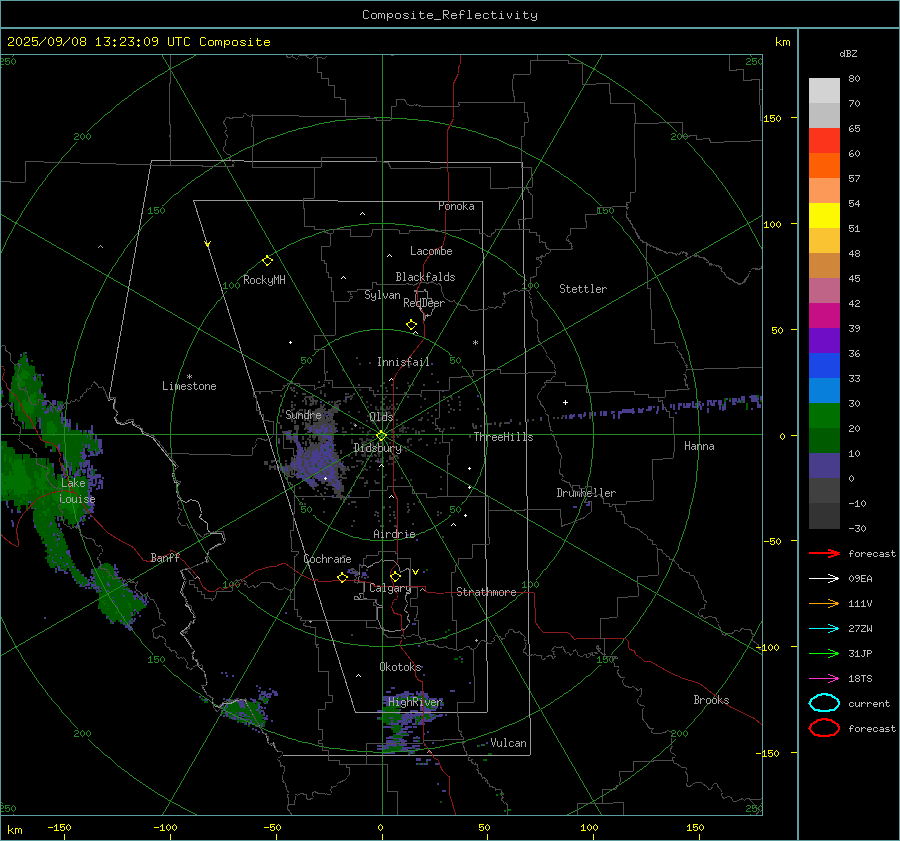The image size is (900, 841).
Task: Click the asterisk marker above Limestone
Action: (x=189, y=377)
